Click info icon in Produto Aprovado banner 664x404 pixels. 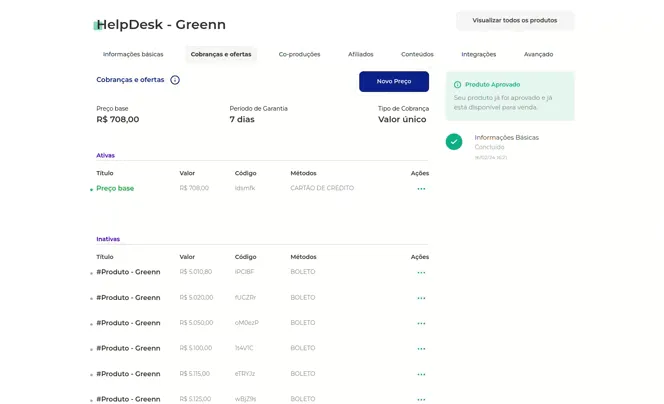pyautogui.click(x=457, y=85)
